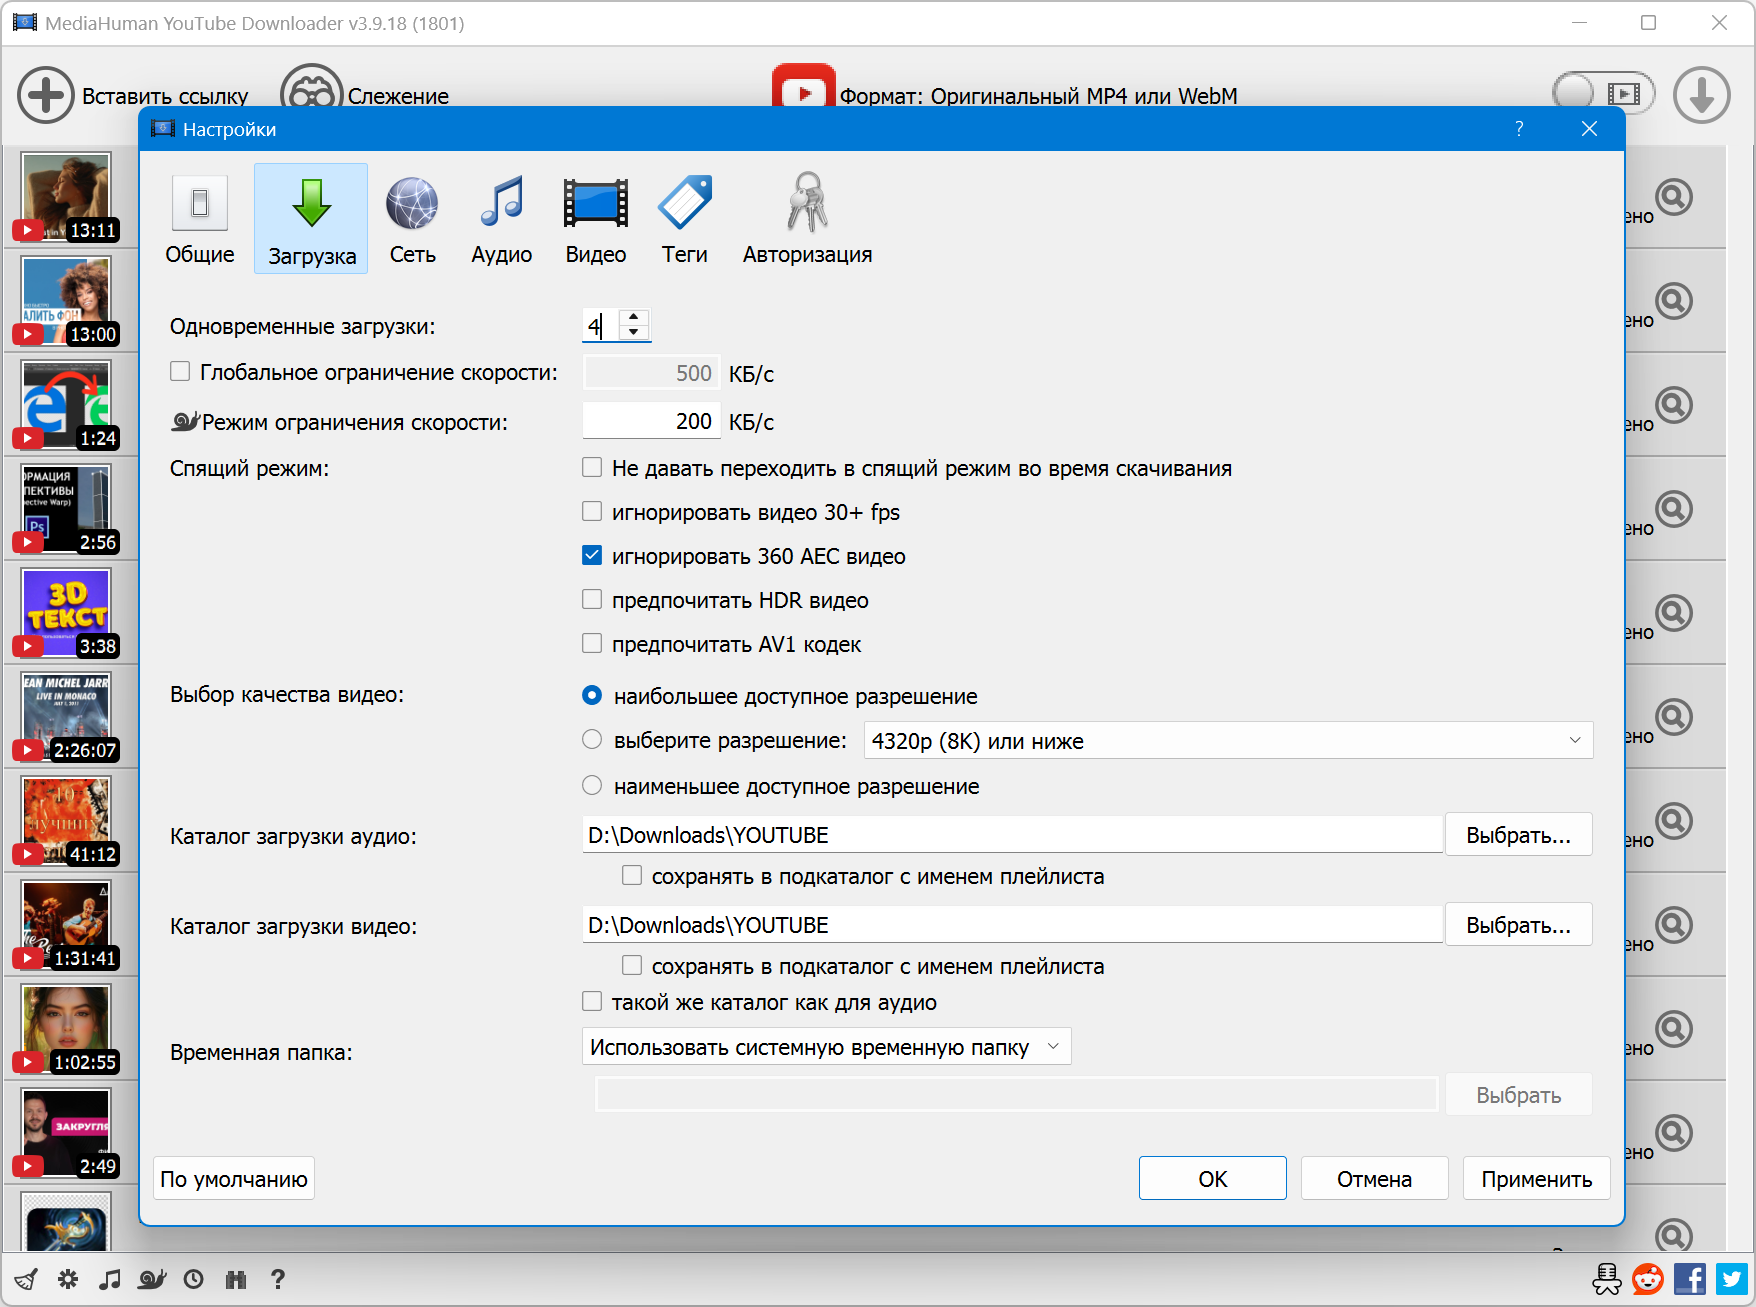
Task: Increase simultaneous downloads with up arrow
Action: click(634, 317)
